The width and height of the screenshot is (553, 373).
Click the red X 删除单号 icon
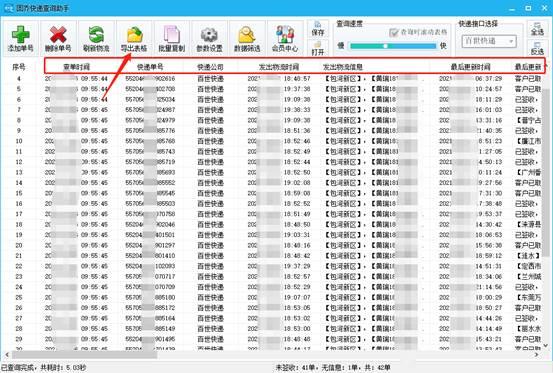(x=58, y=38)
